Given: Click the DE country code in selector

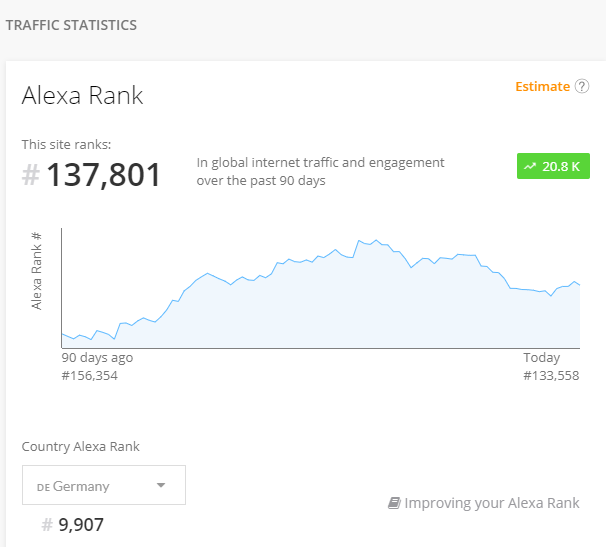Looking at the screenshot, I should point(43,487).
